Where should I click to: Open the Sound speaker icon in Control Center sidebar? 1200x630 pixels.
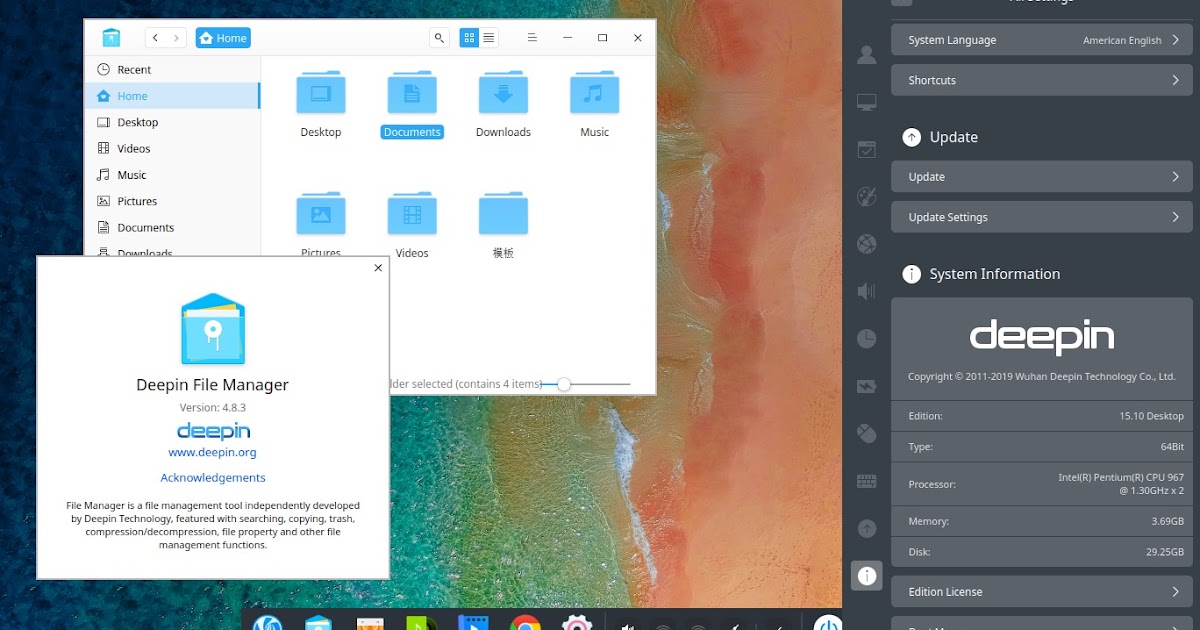point(866,291)
